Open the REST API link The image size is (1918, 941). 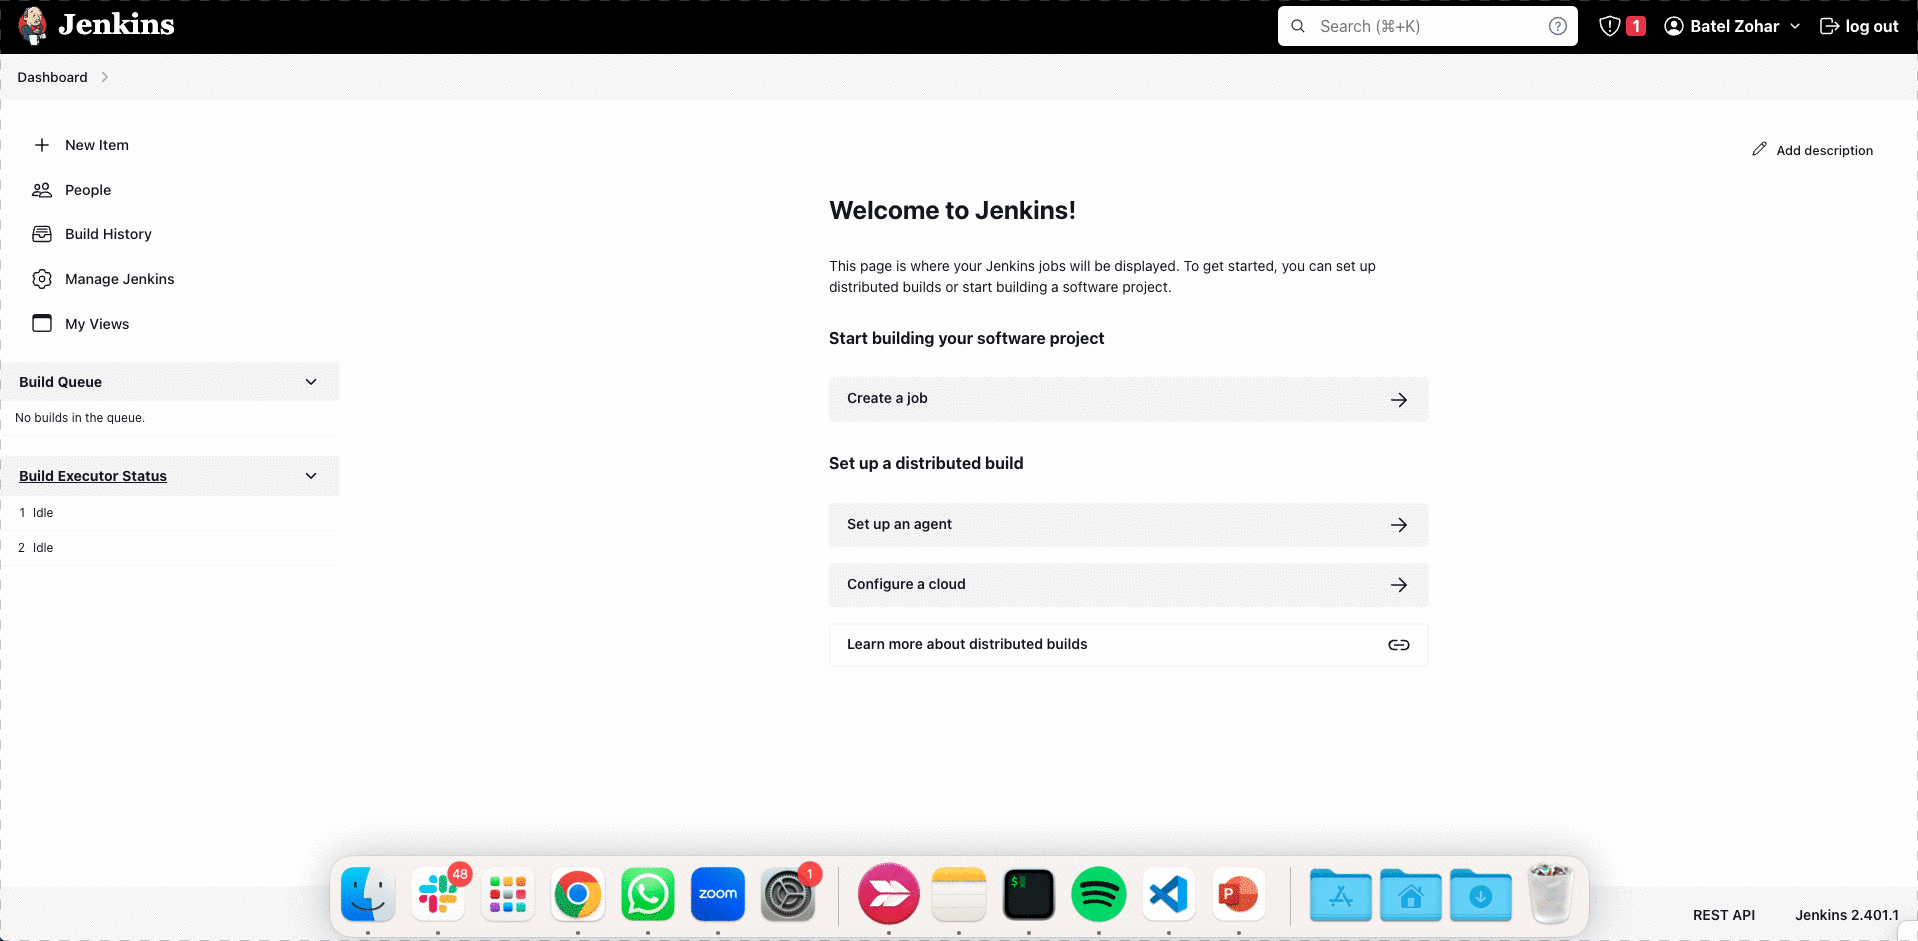[x=1723, y=915]
